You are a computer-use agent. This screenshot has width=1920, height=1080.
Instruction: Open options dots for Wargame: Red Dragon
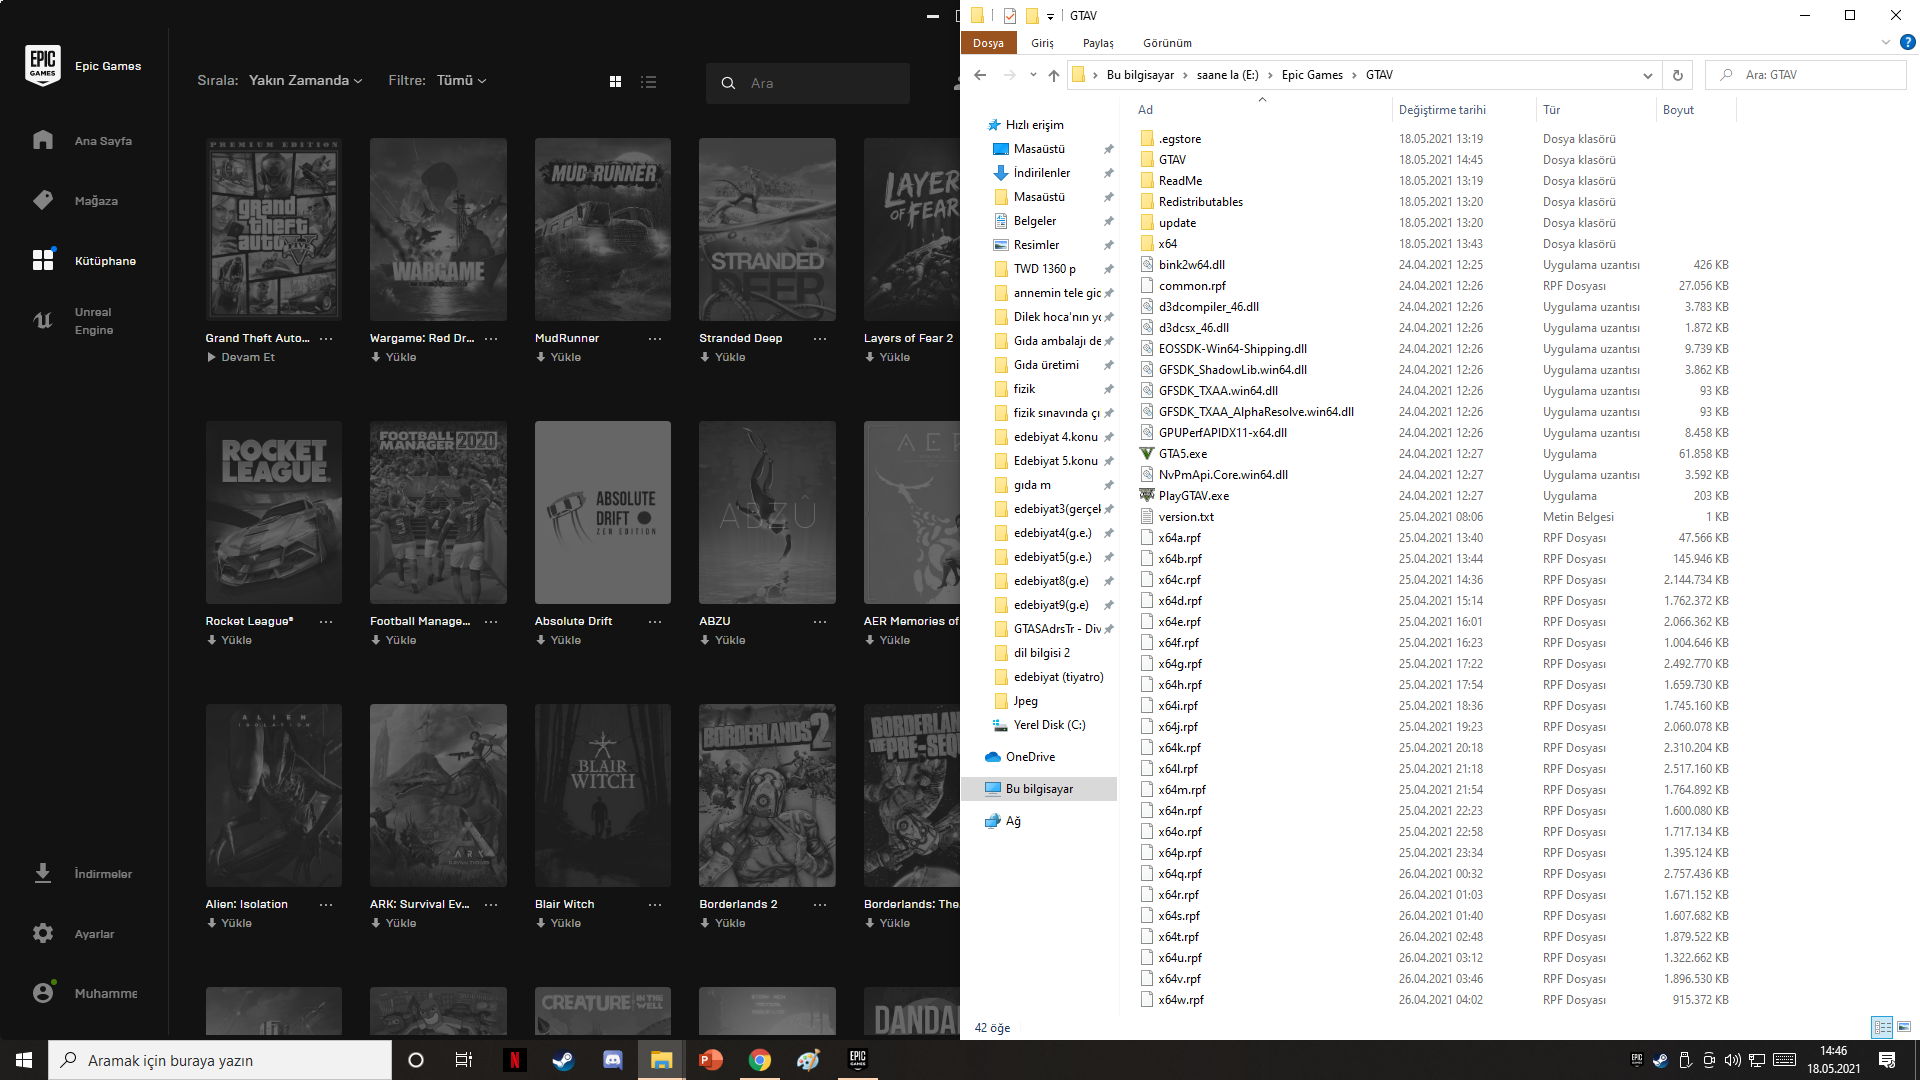[491, 339]
